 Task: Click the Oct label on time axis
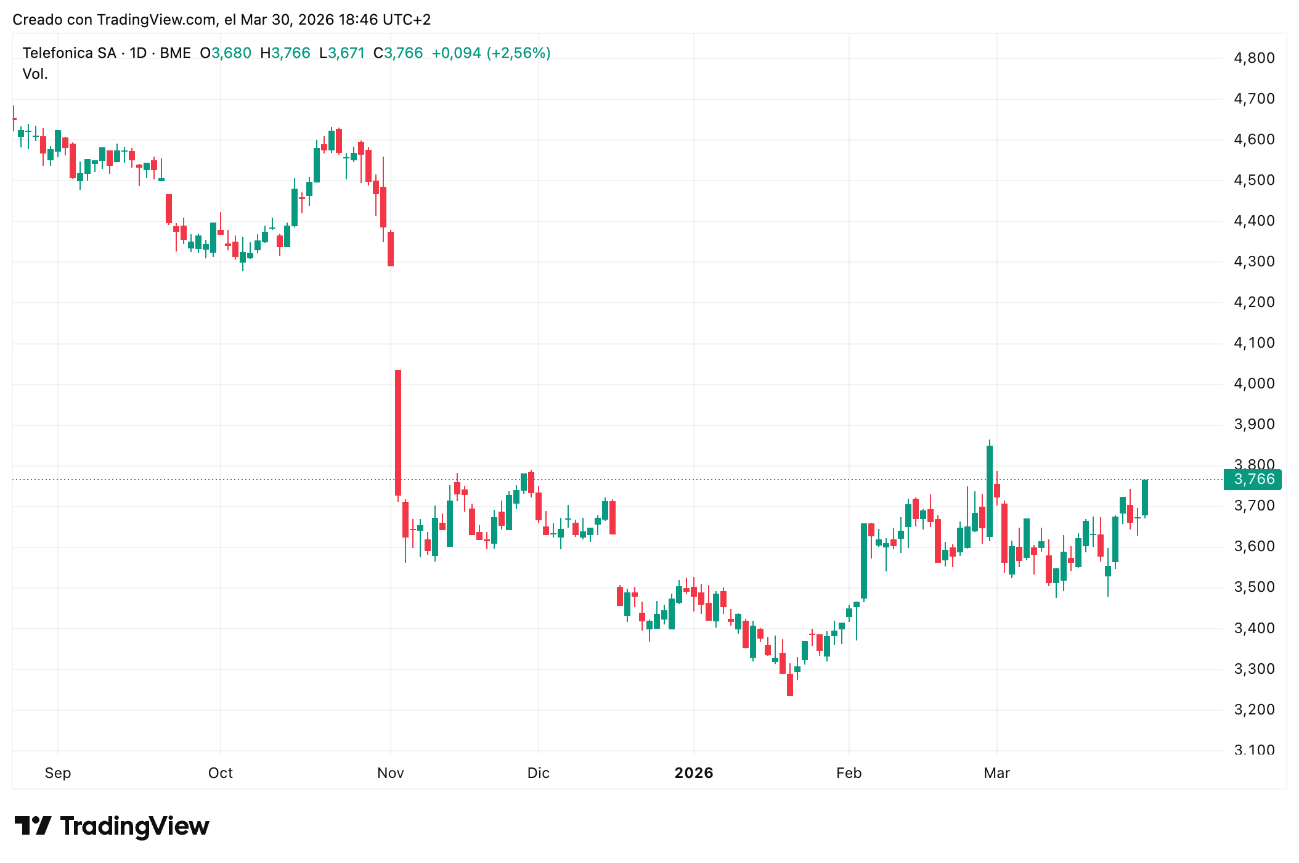click(220, 773)
